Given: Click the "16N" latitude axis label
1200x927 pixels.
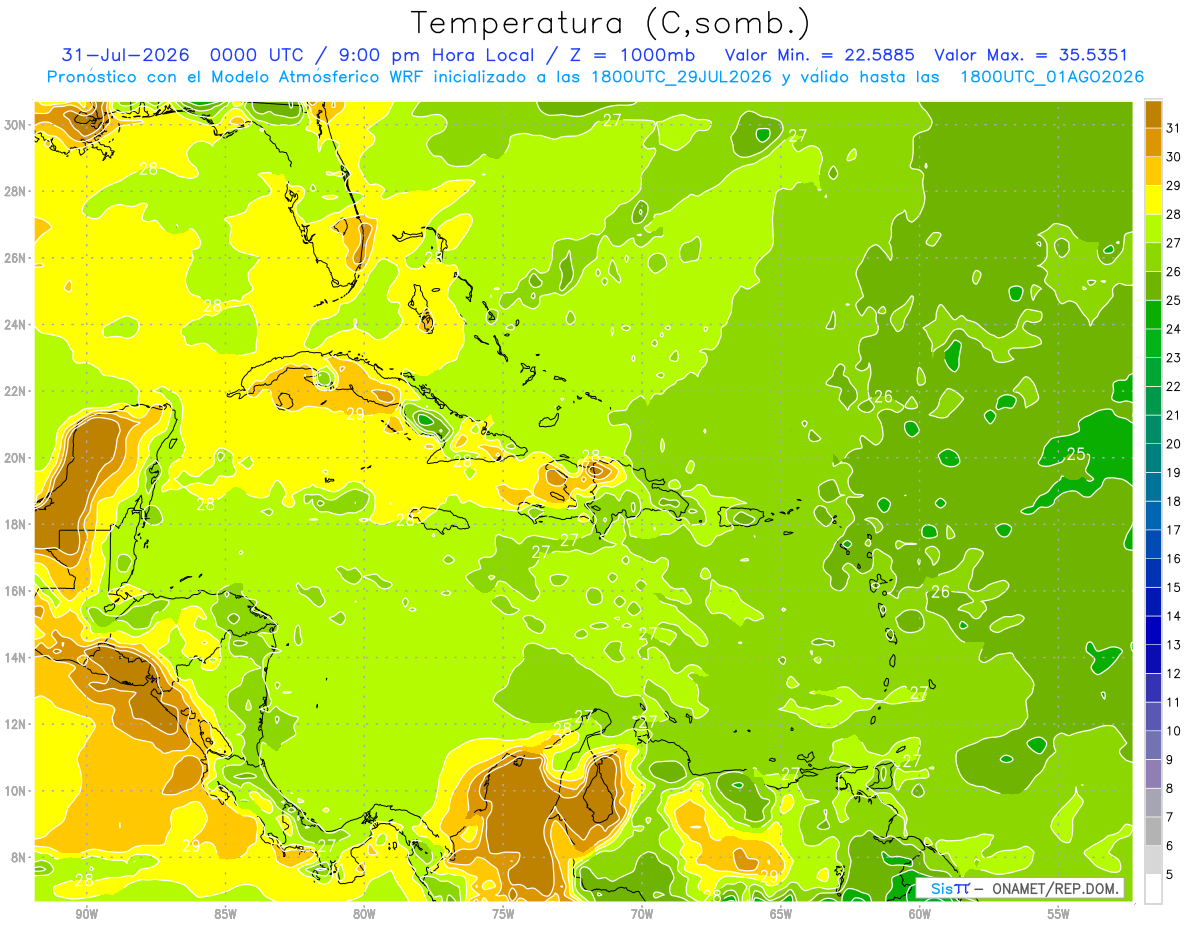Looking at the screenshot, I should click(x=17, y=591).
